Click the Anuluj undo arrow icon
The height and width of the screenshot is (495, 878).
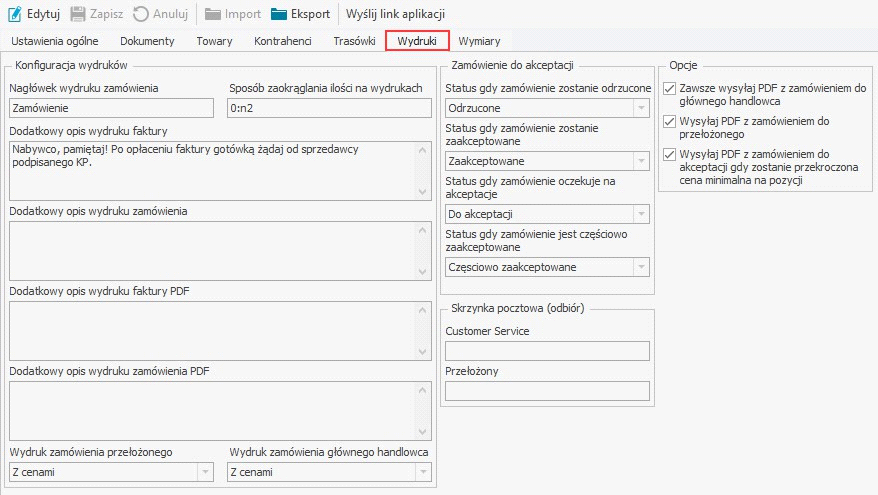(x=141, y=14)
